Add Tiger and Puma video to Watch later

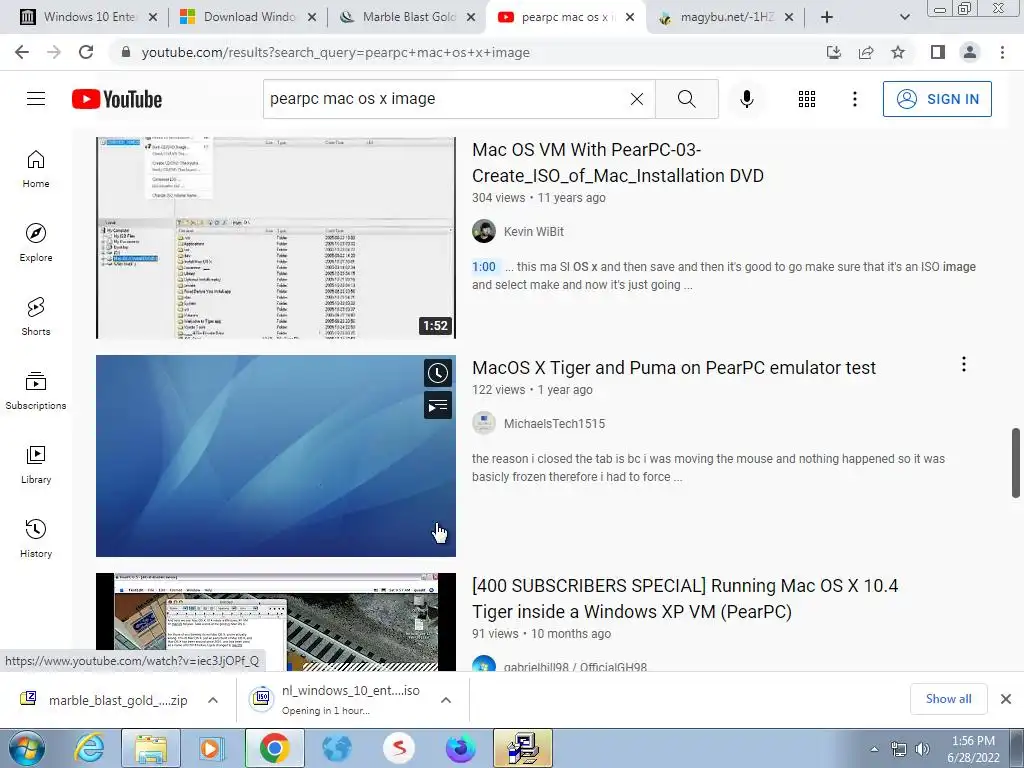point(438,373)
